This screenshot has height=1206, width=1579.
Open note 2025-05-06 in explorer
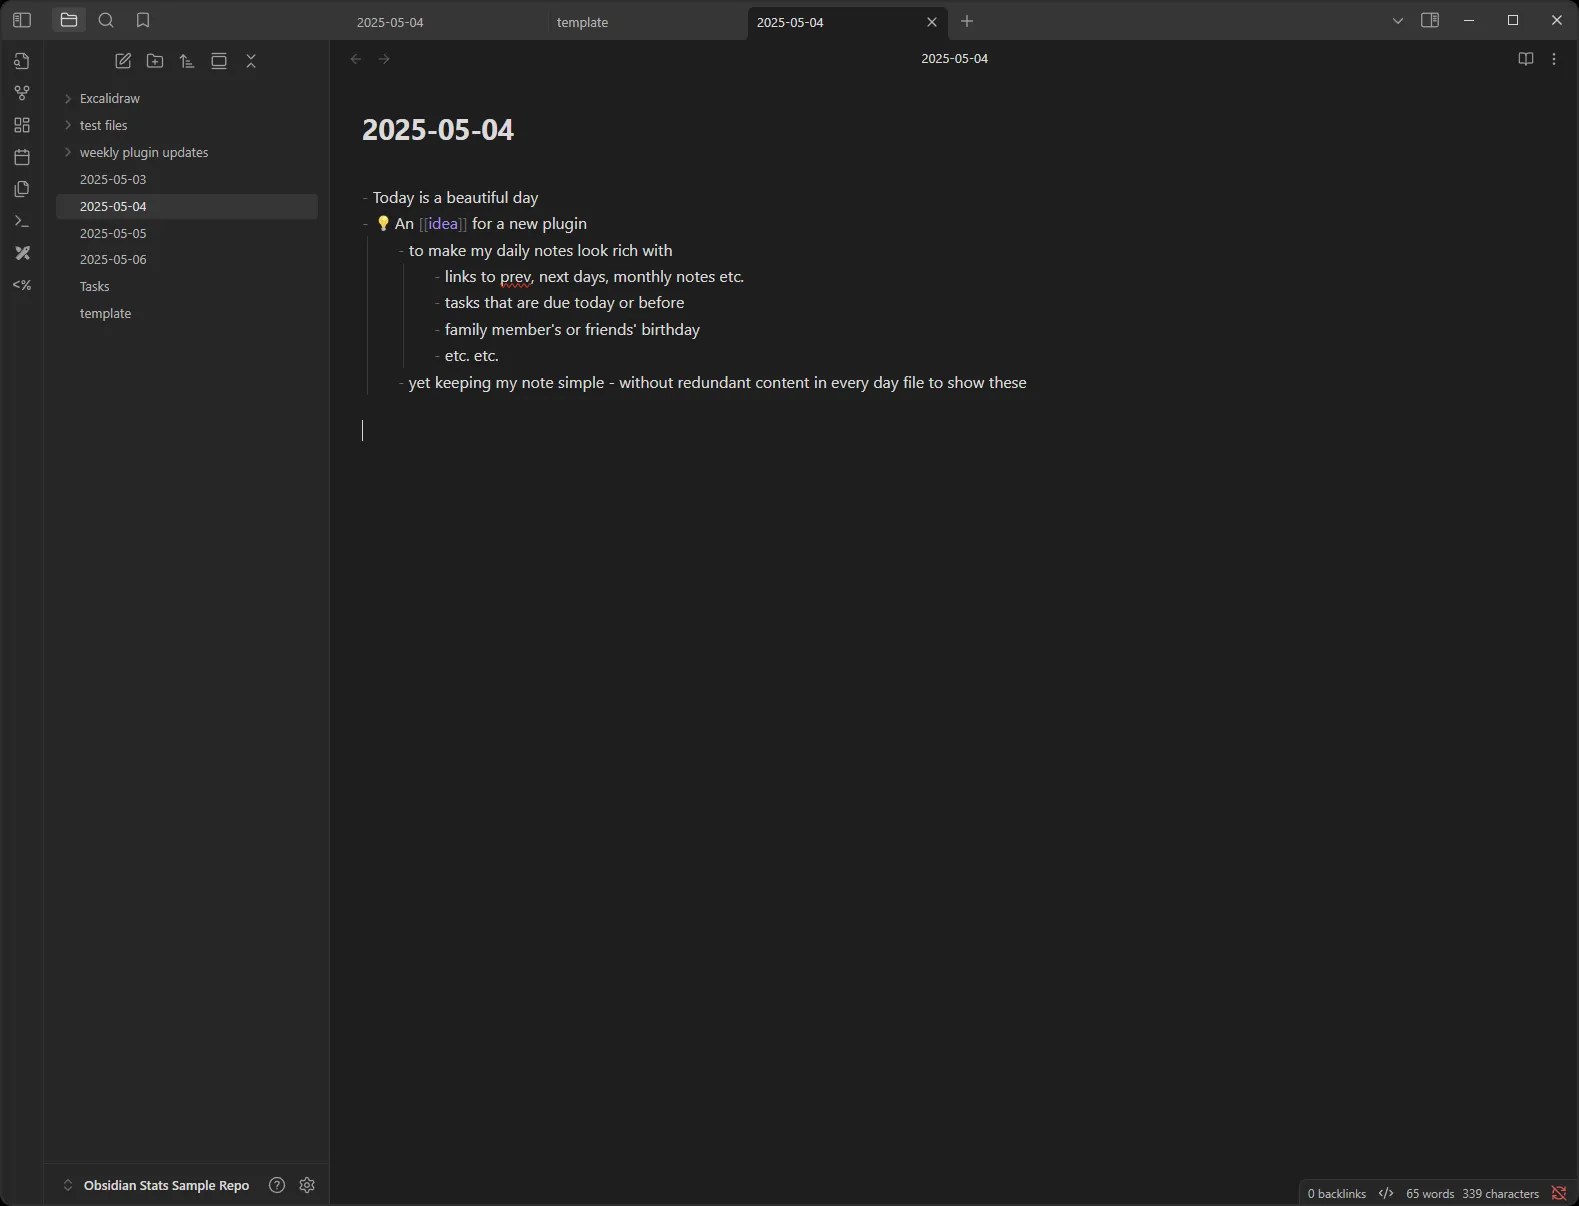(x=187, y=259)
